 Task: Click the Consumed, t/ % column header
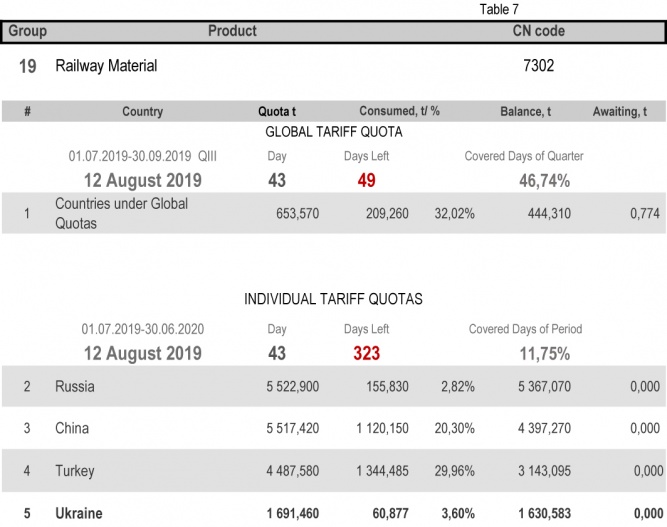coord(400,112)
